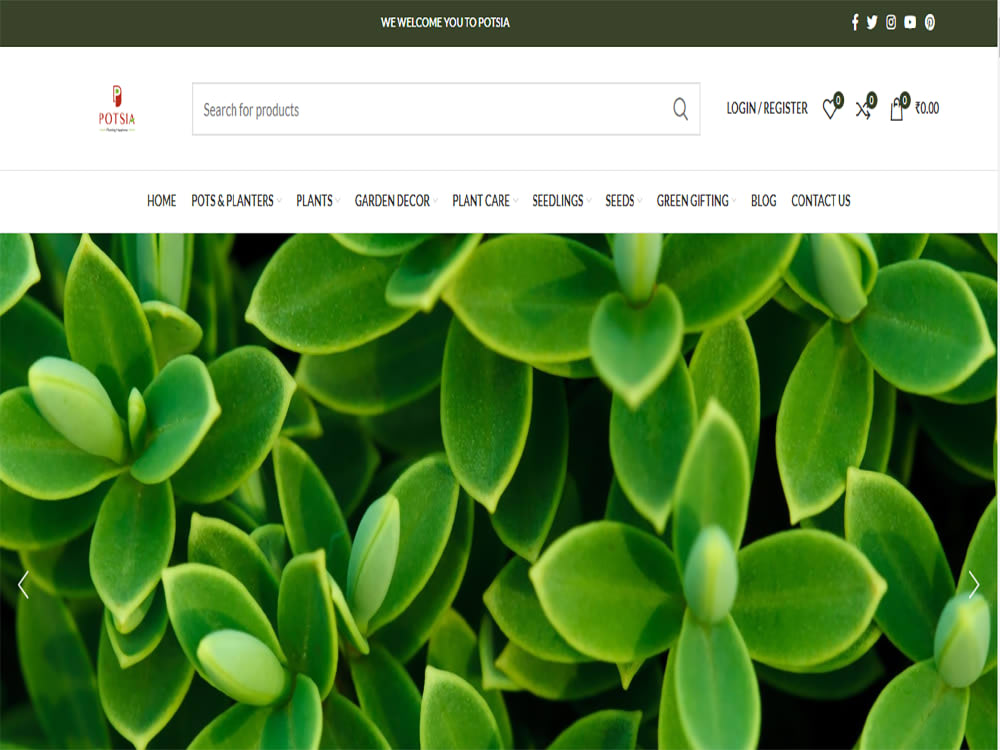The height and width of the screenshot is (750, 1000).
Task: Click the LOGIN / REGISTER link
Action: [x=768, y=109]
